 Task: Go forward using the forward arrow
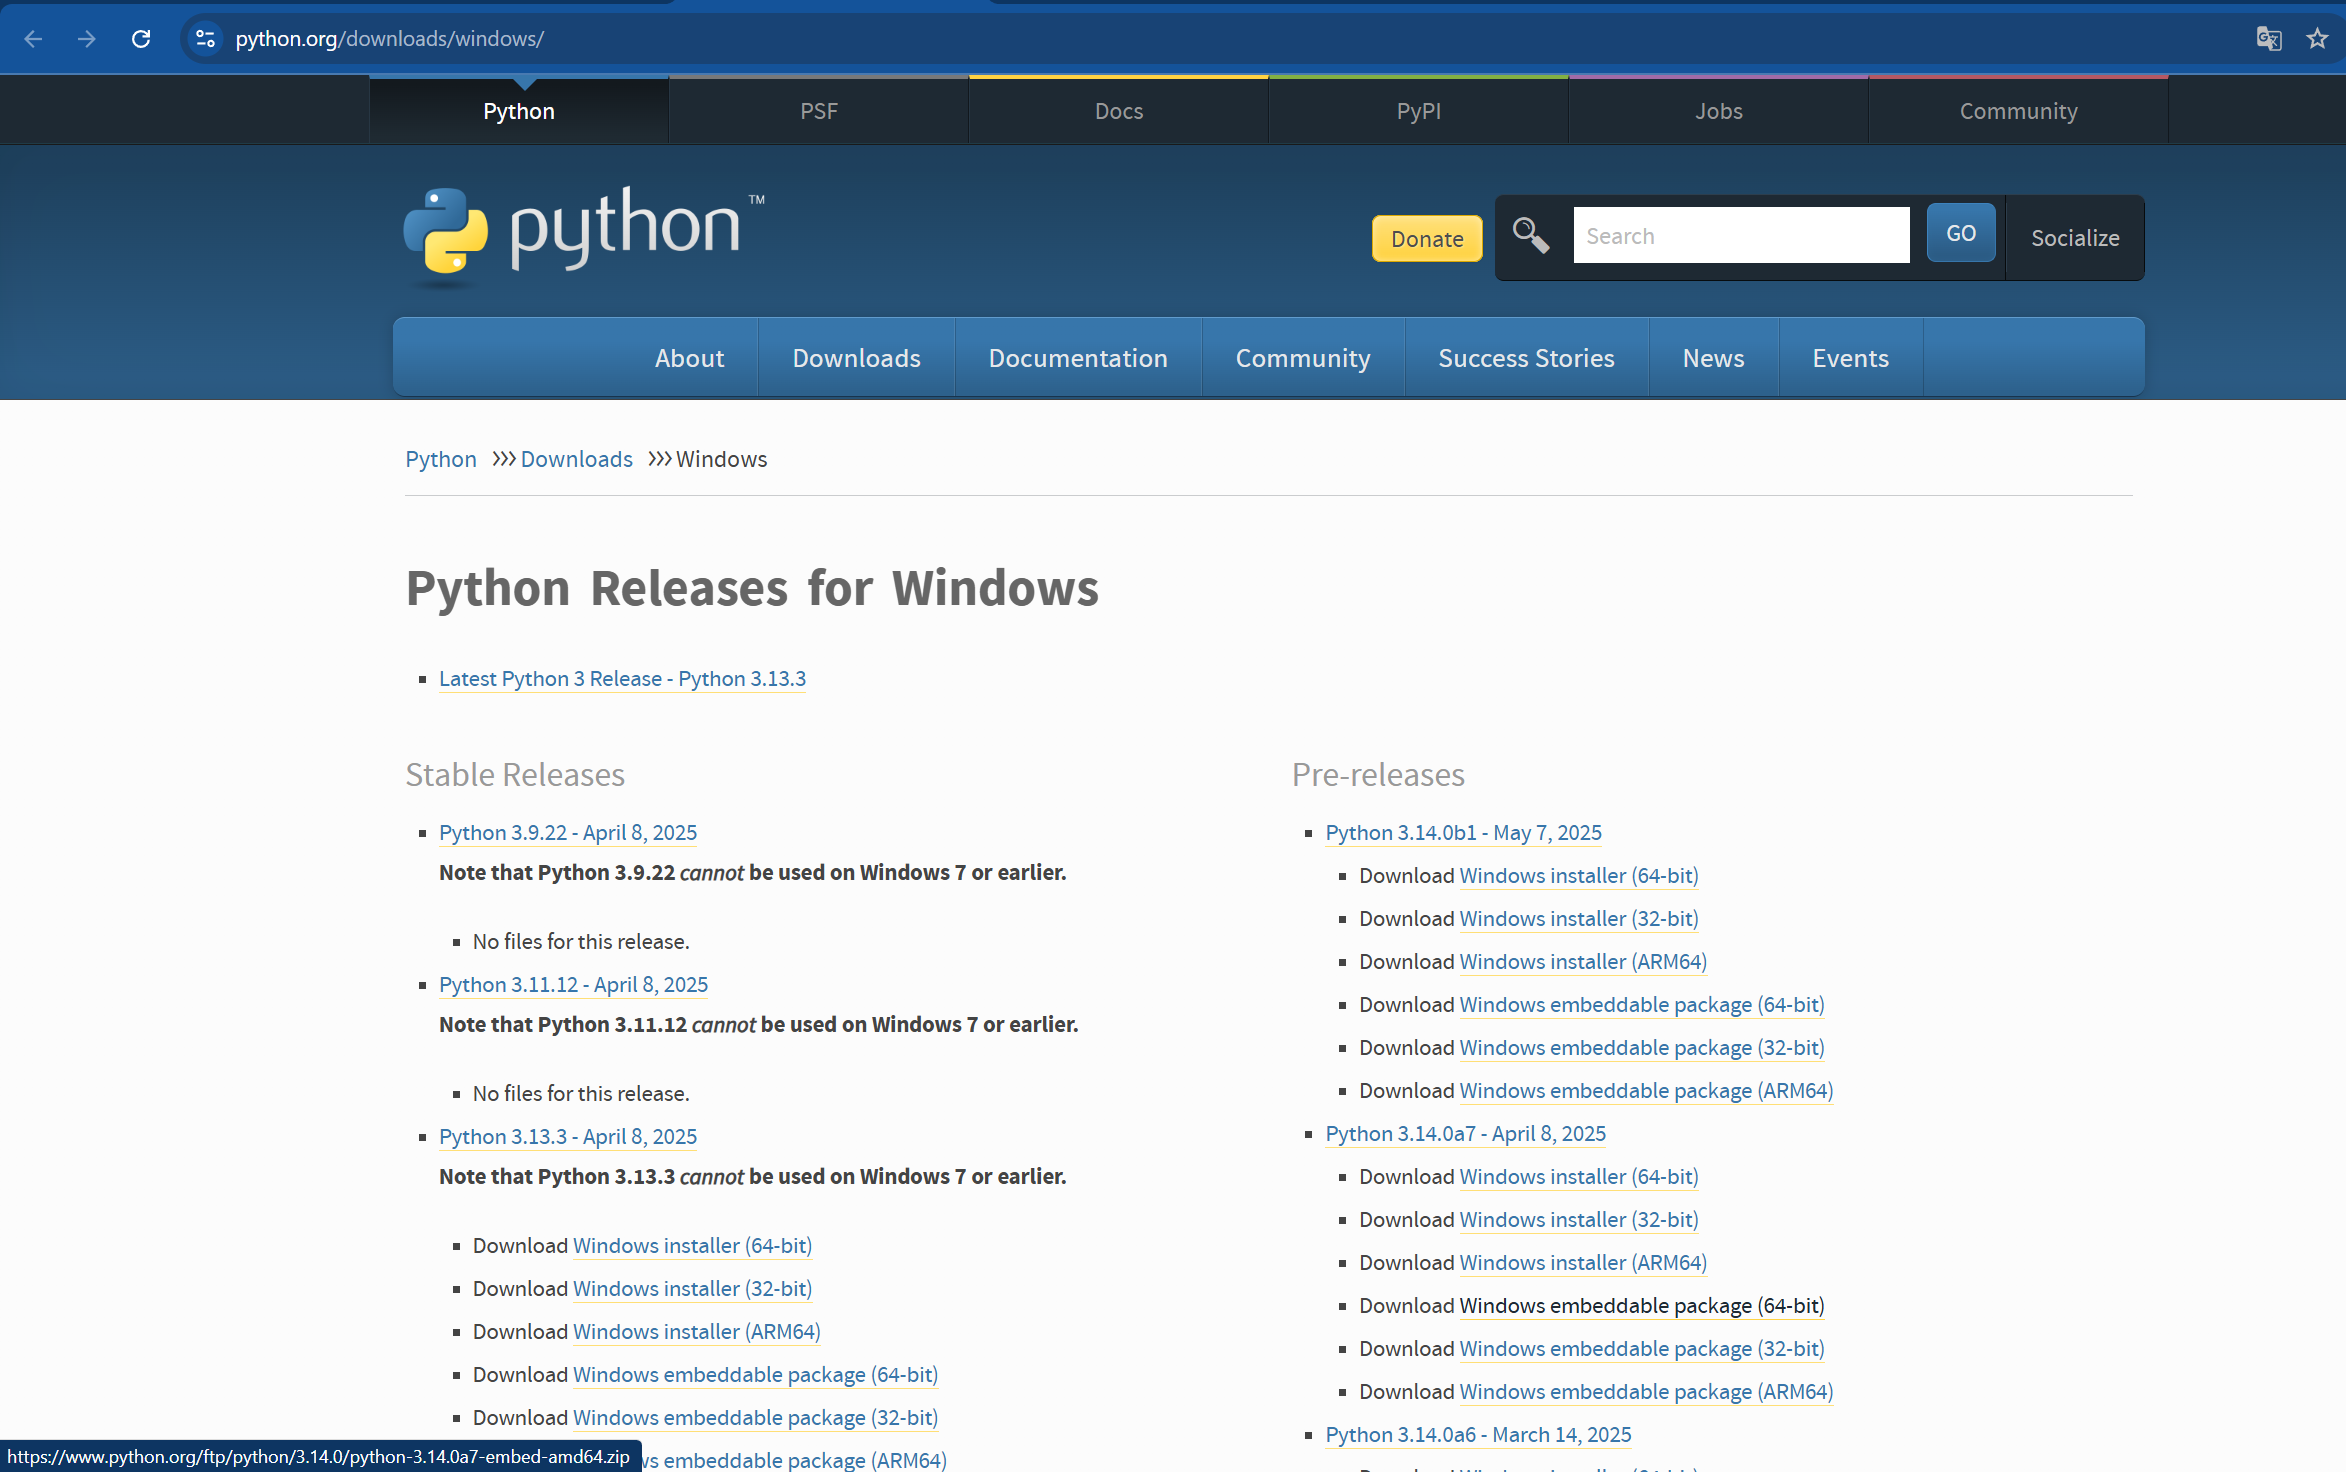click(87, 39)
